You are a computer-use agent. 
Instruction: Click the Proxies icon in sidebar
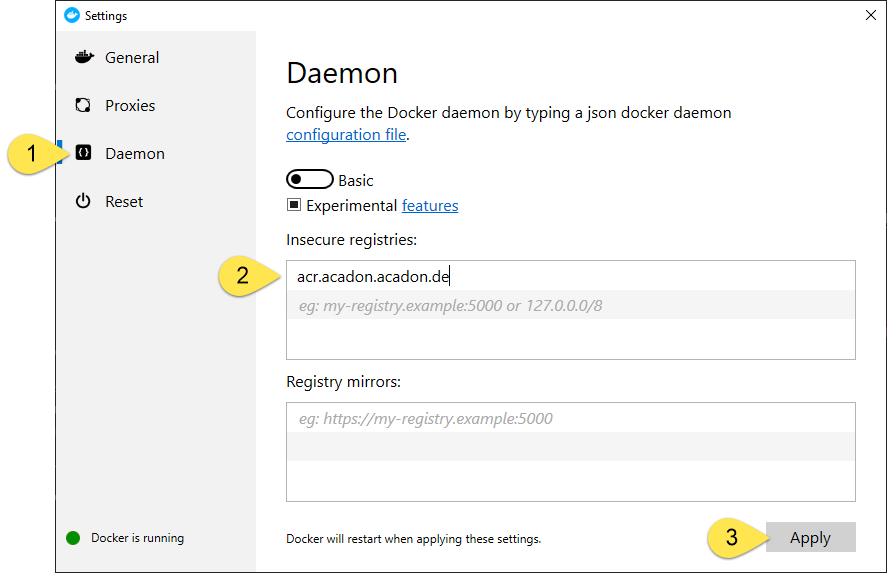(83, 105)
